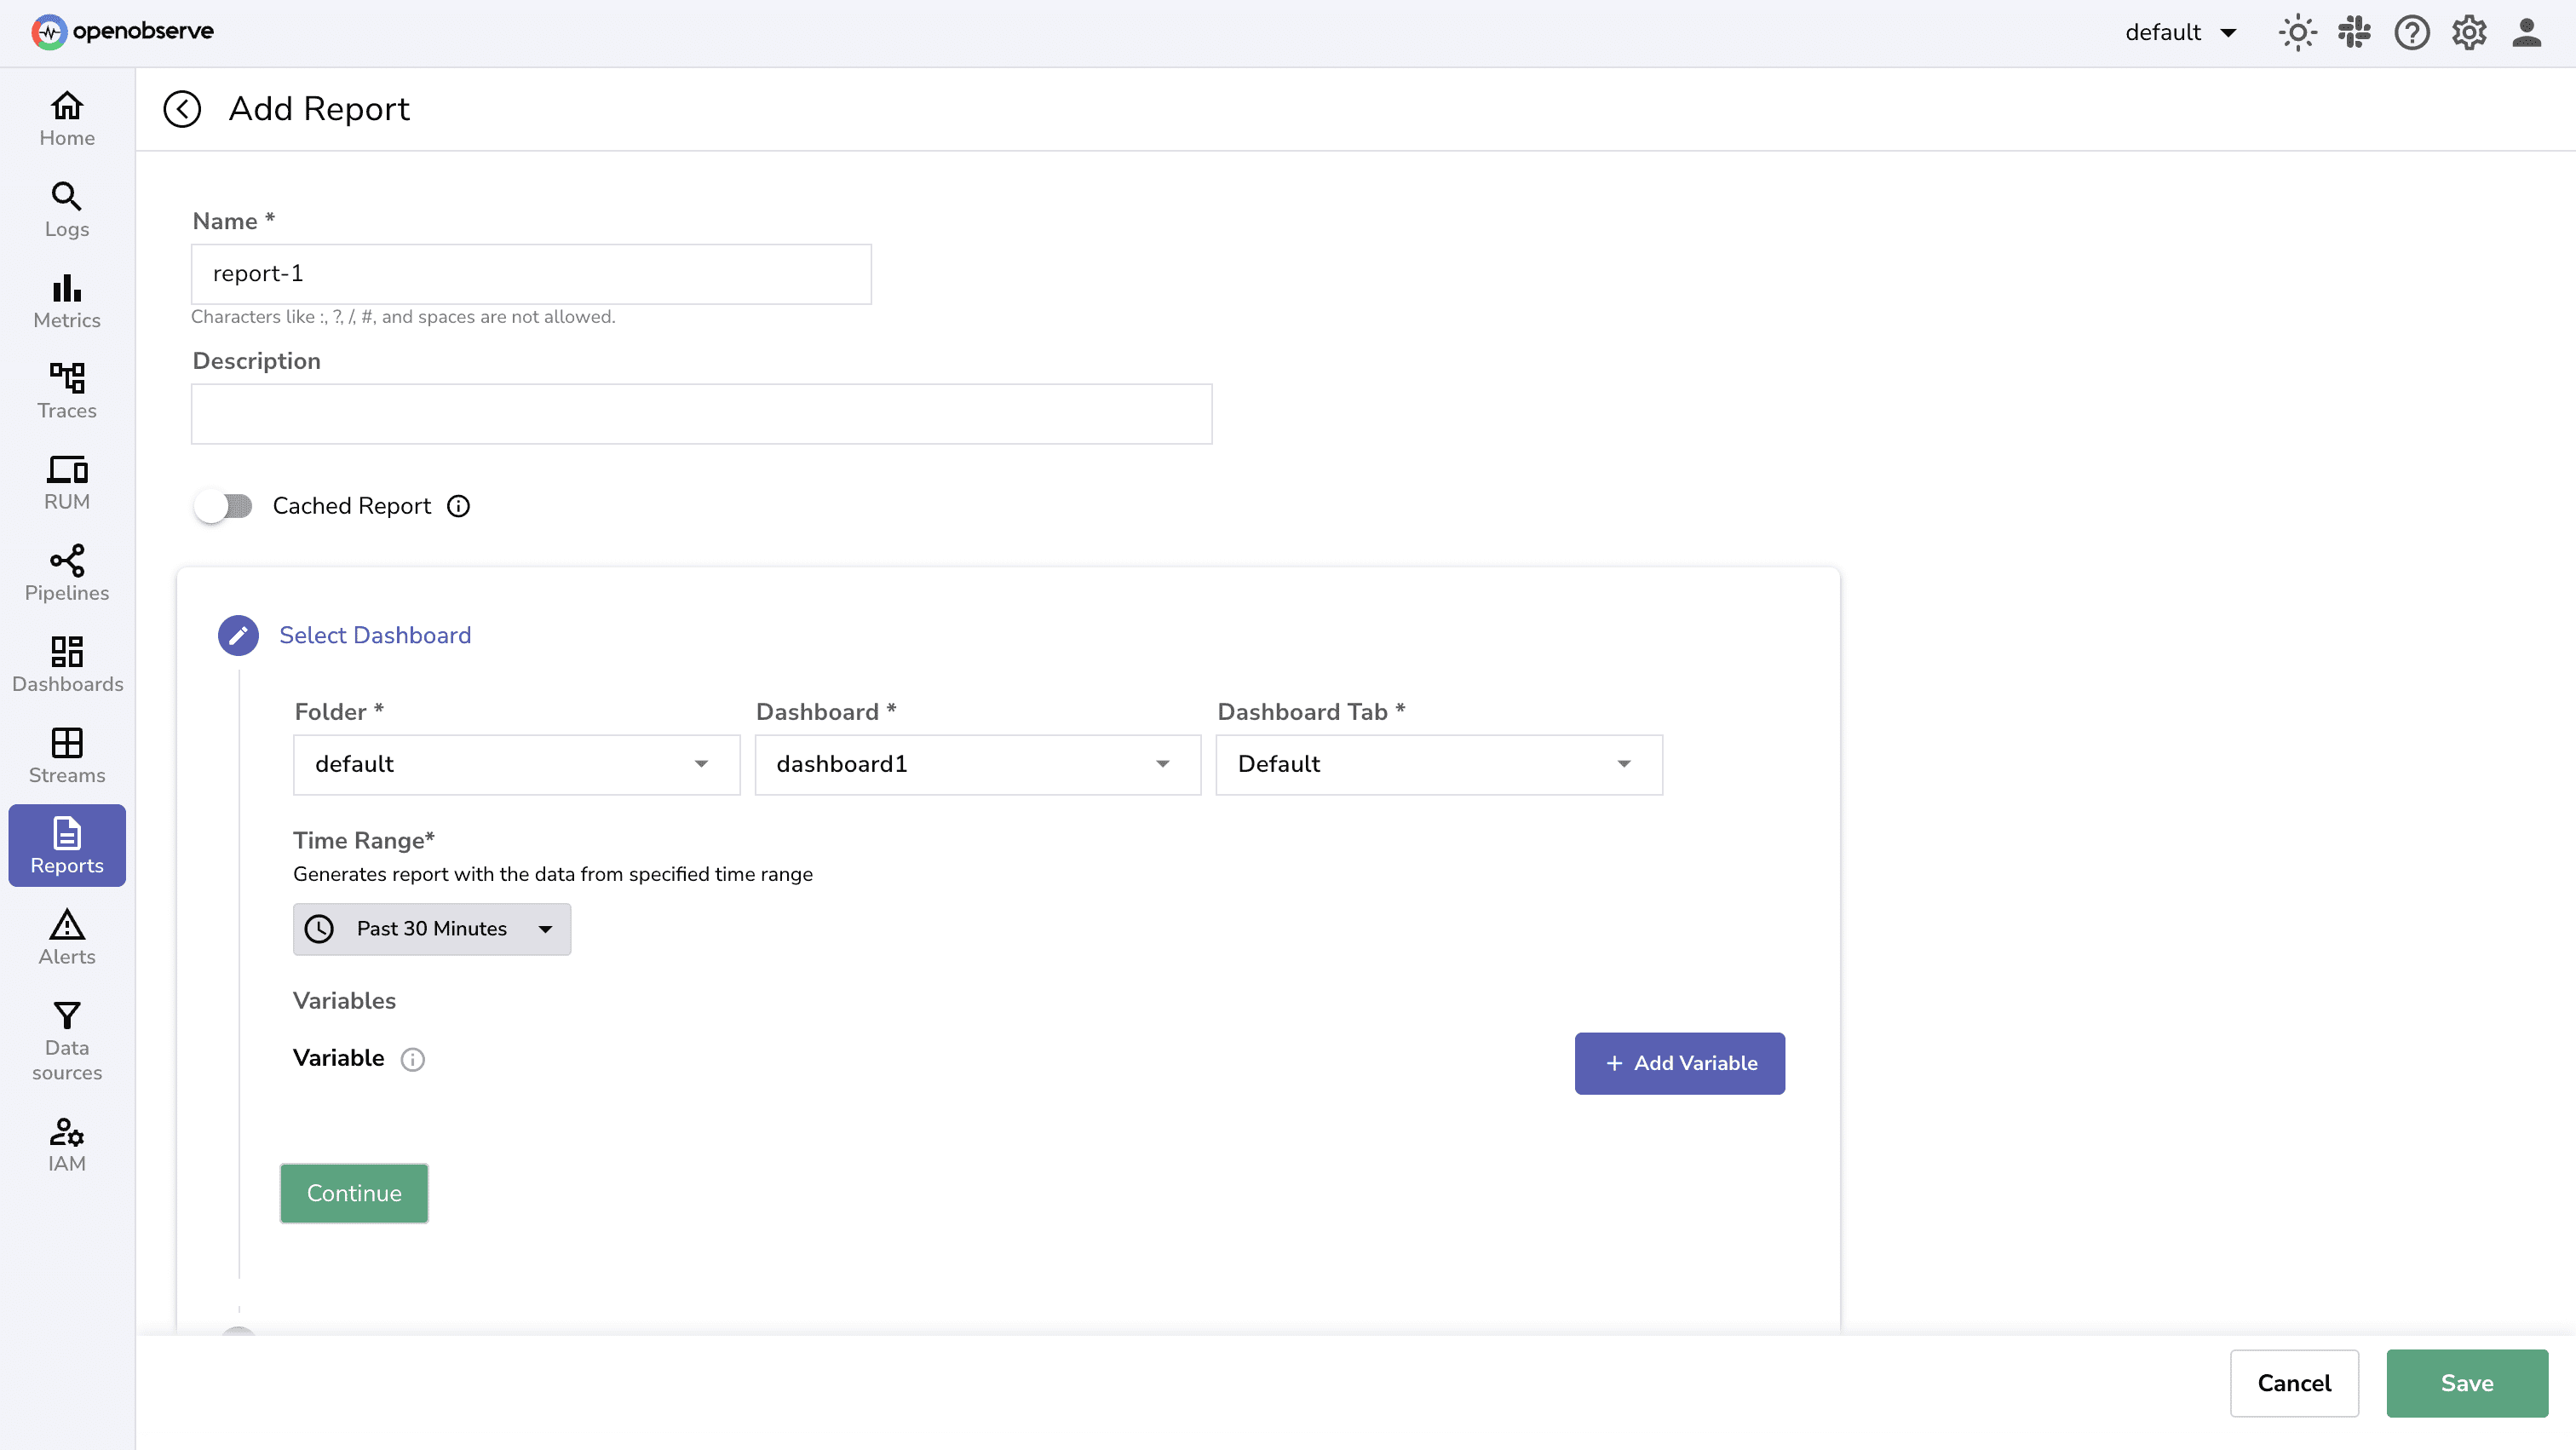Open the Past 30 Minutes time picker
Viewport: 2576px width, 1450px height.
click(x=431, y=928)
